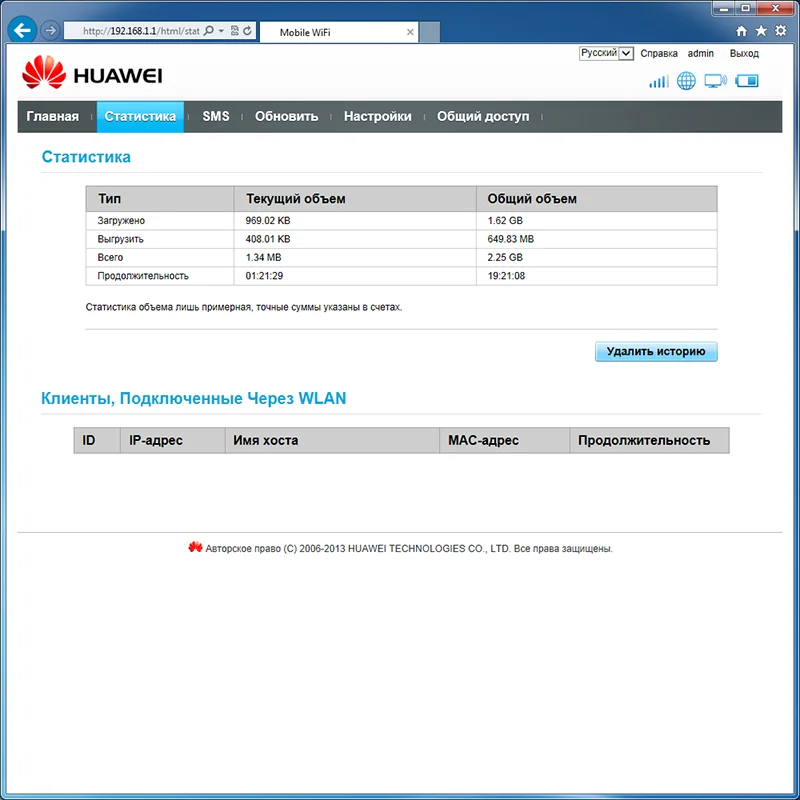
Task: Select the Статистика menu tab
Action: point(140,116)
